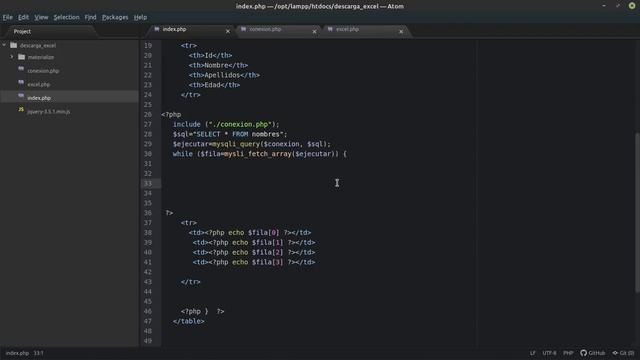The image size is (640, 360).
Task: Open excel.php from the project tree
Action: [39, 84]
